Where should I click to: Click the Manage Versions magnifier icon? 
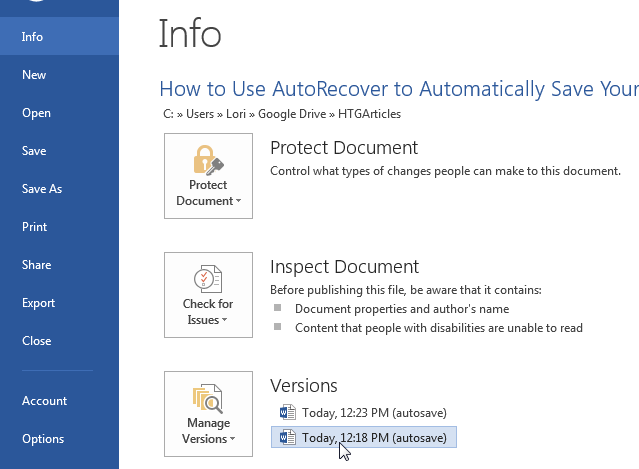click(208, 397)
